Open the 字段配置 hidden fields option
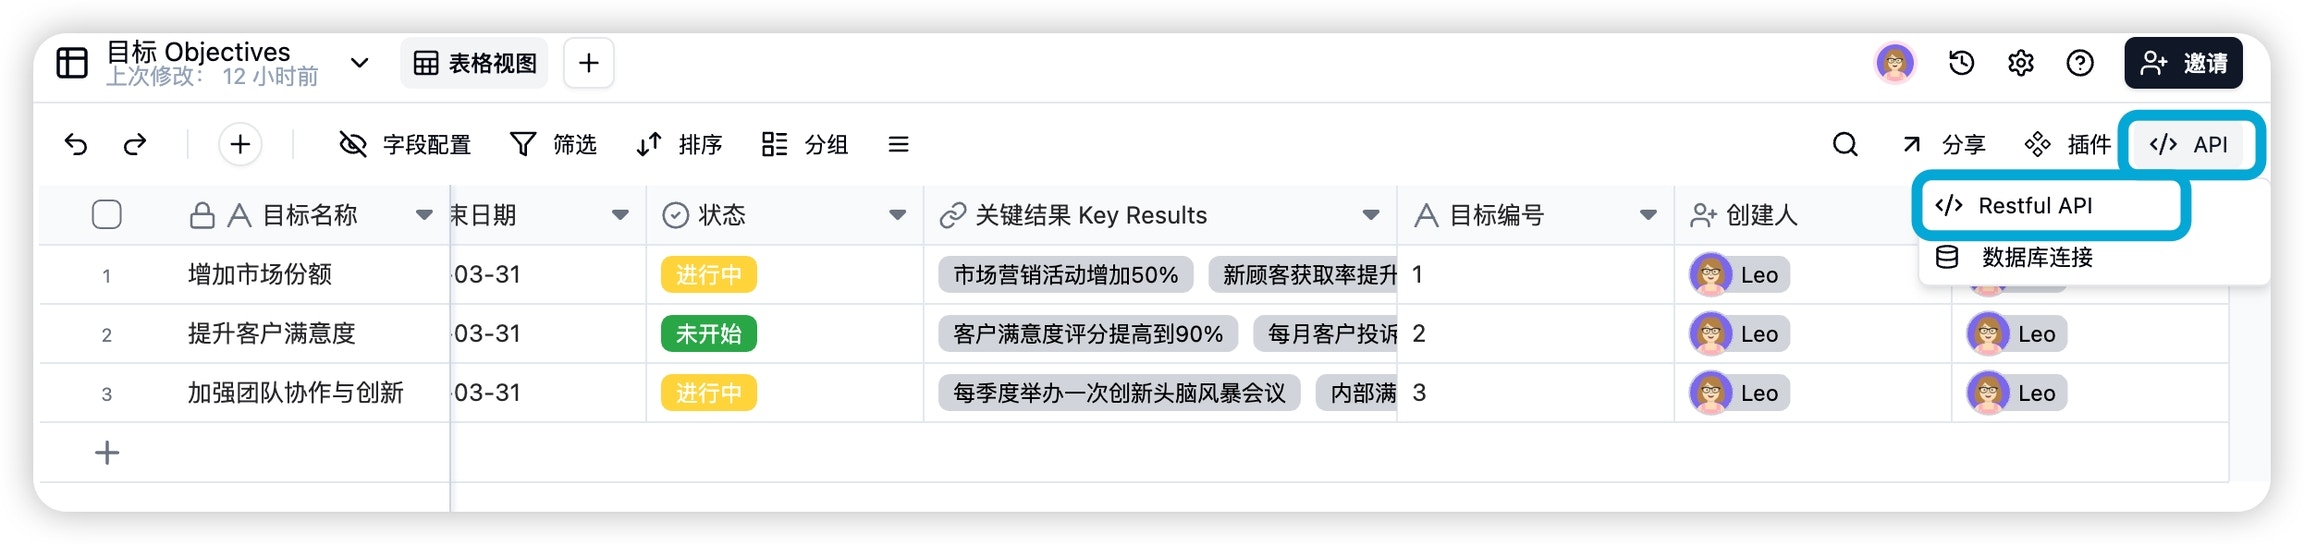This screenshot has height=545, width=2304. tap(405, 145)
